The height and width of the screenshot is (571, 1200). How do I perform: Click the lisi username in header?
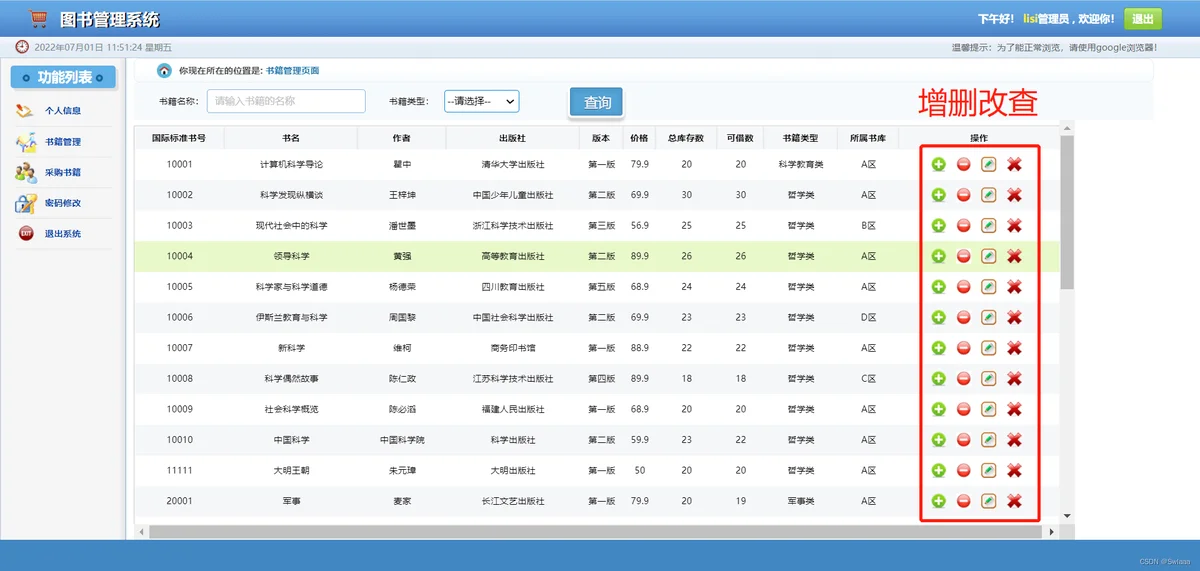1030,19
